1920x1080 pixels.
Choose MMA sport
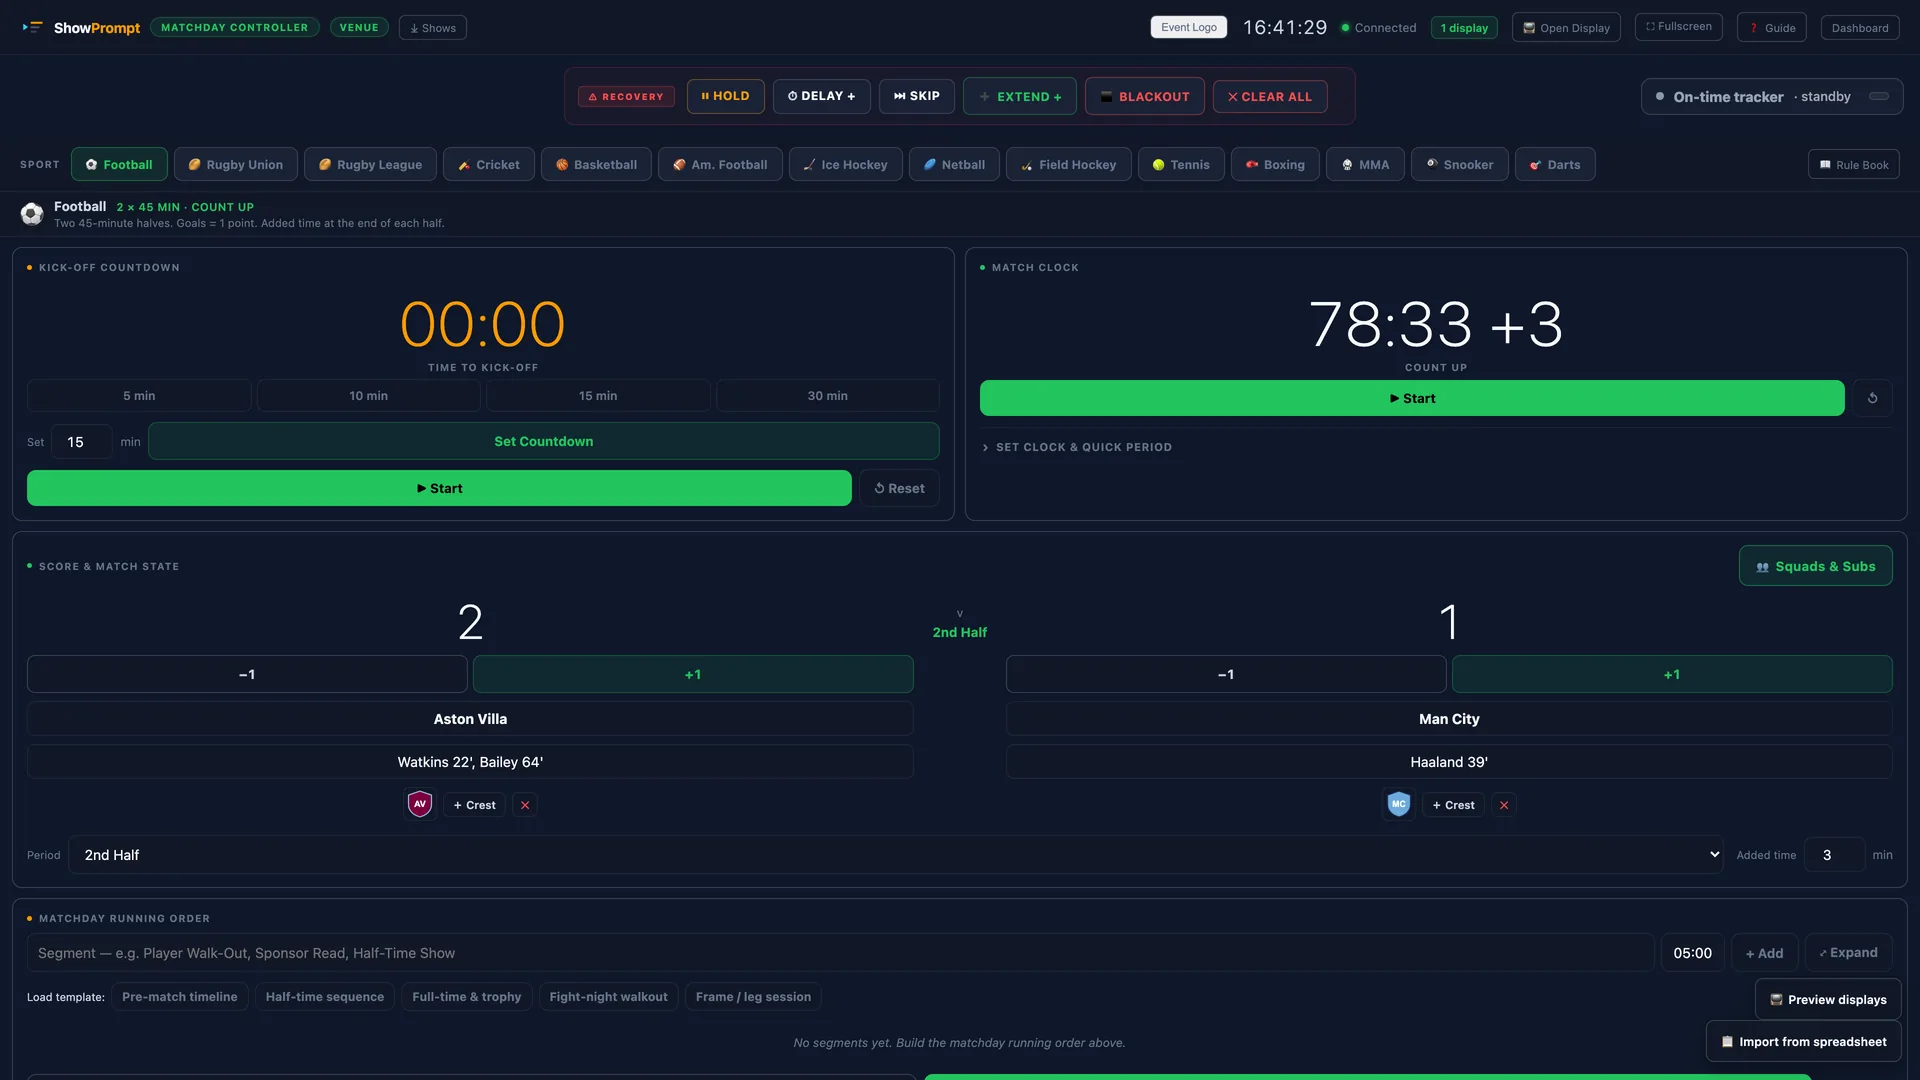(x=1365, y=165)
